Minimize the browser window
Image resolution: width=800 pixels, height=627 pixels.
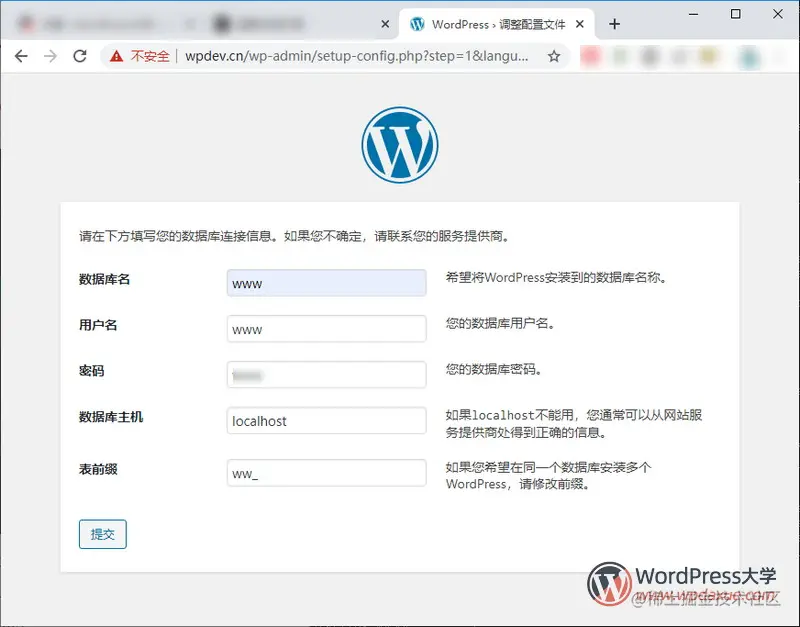pyautogui.click(x=693, y=14)
